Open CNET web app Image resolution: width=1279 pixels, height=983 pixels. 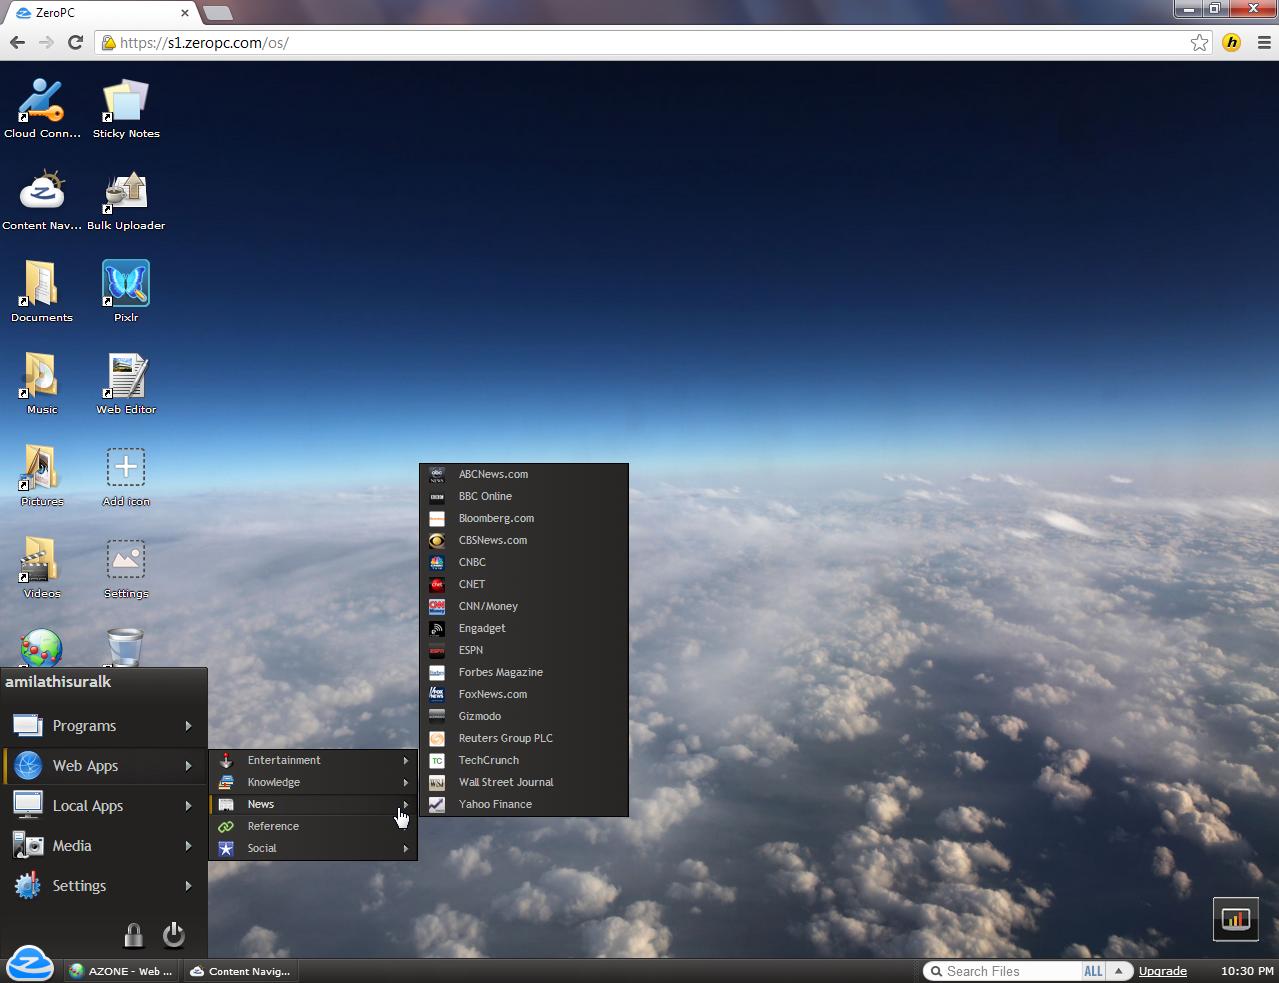tap(524, 584)
